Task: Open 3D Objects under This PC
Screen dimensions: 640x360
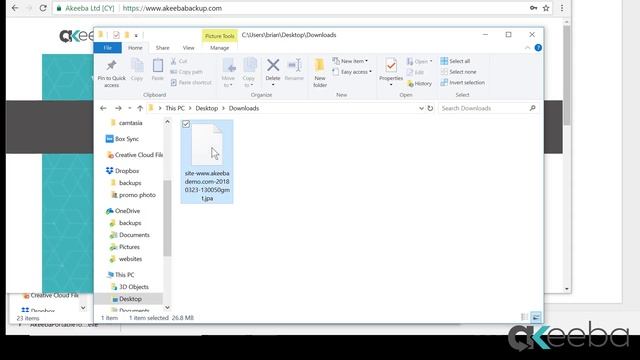Action: pos(133,287)
